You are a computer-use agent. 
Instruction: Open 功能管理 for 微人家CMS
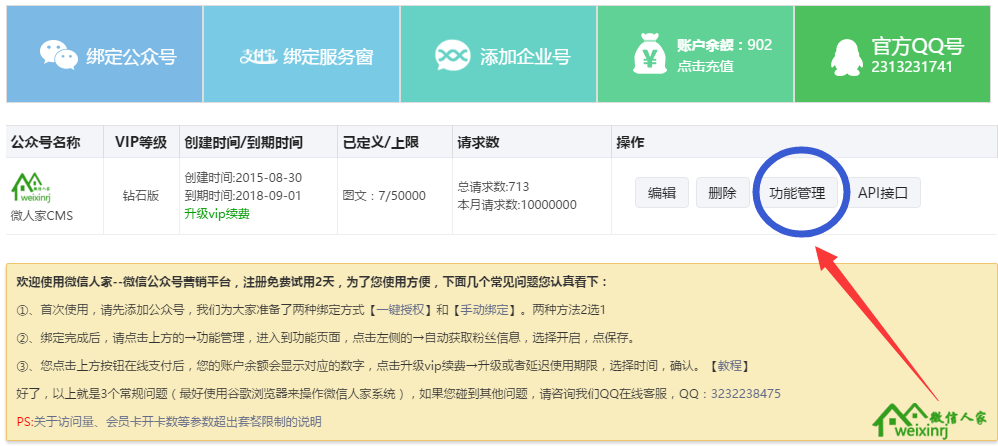(x=797, y=193)
